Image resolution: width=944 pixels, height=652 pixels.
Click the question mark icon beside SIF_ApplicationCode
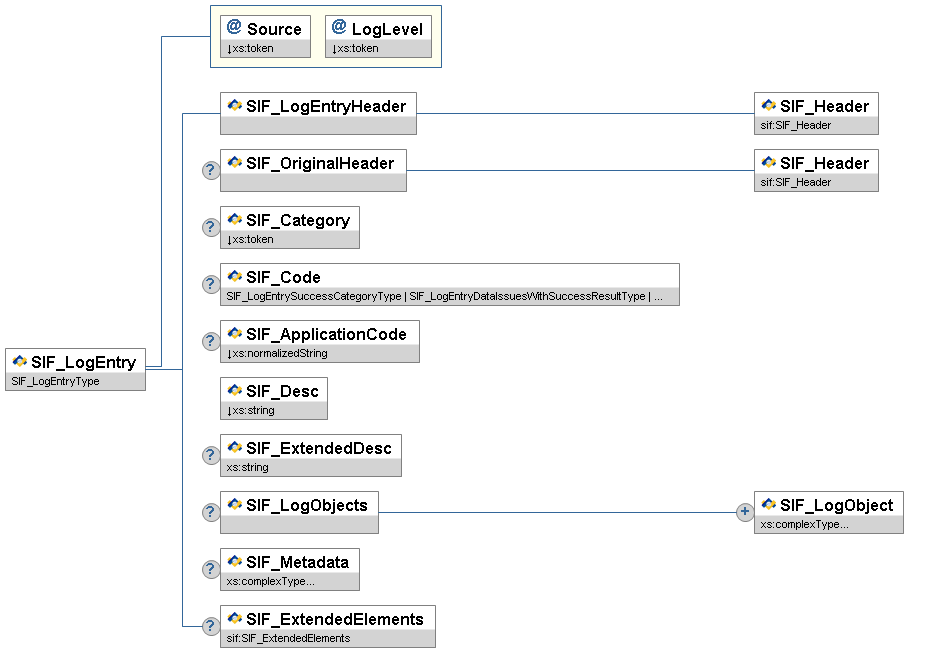[210, 341]
